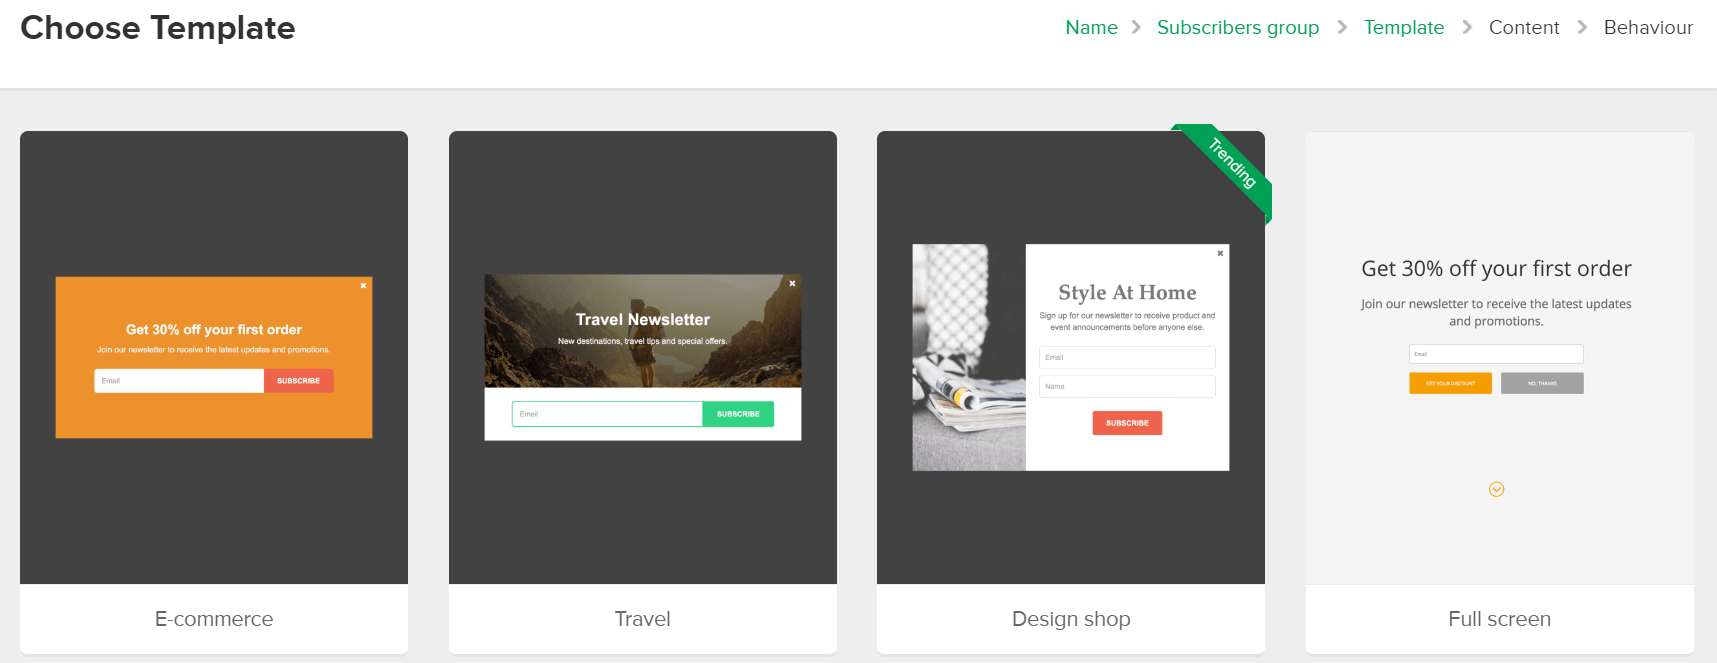Click the Travel Newsletter title text
This screenshot has height=663, width=1717.
643,320
